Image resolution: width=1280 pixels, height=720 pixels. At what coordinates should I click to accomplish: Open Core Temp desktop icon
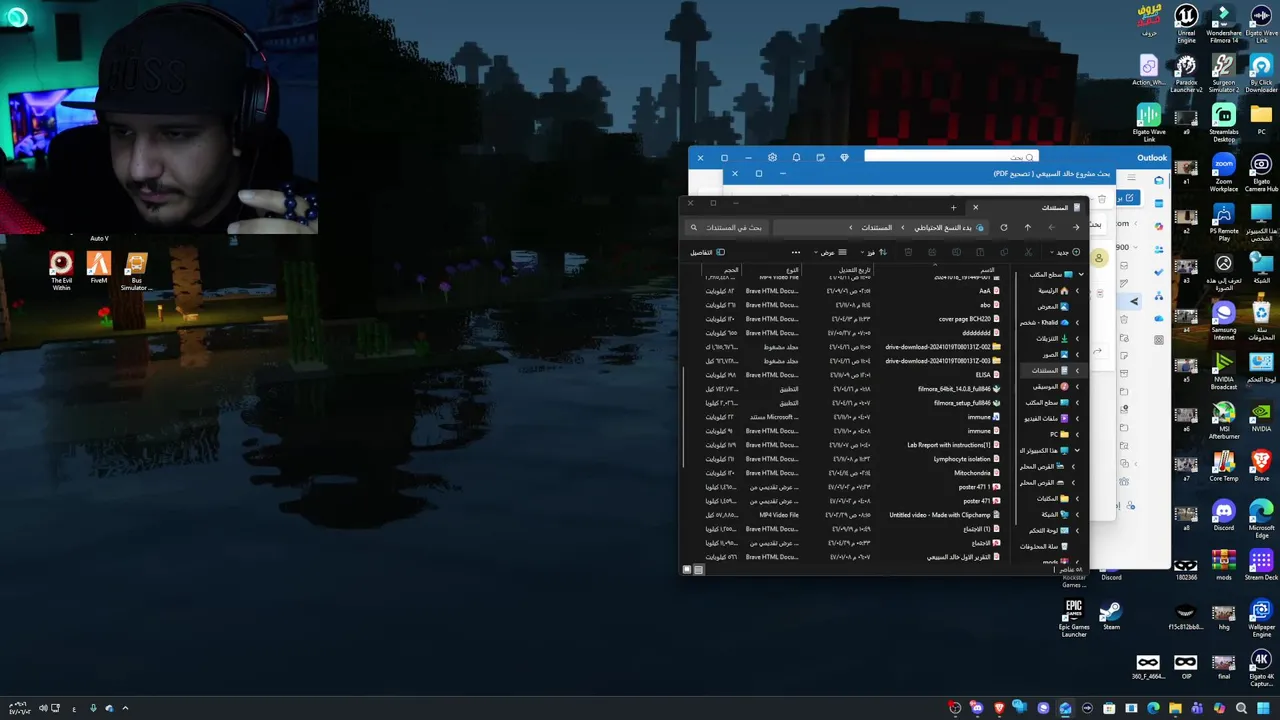click(1223, 466)
